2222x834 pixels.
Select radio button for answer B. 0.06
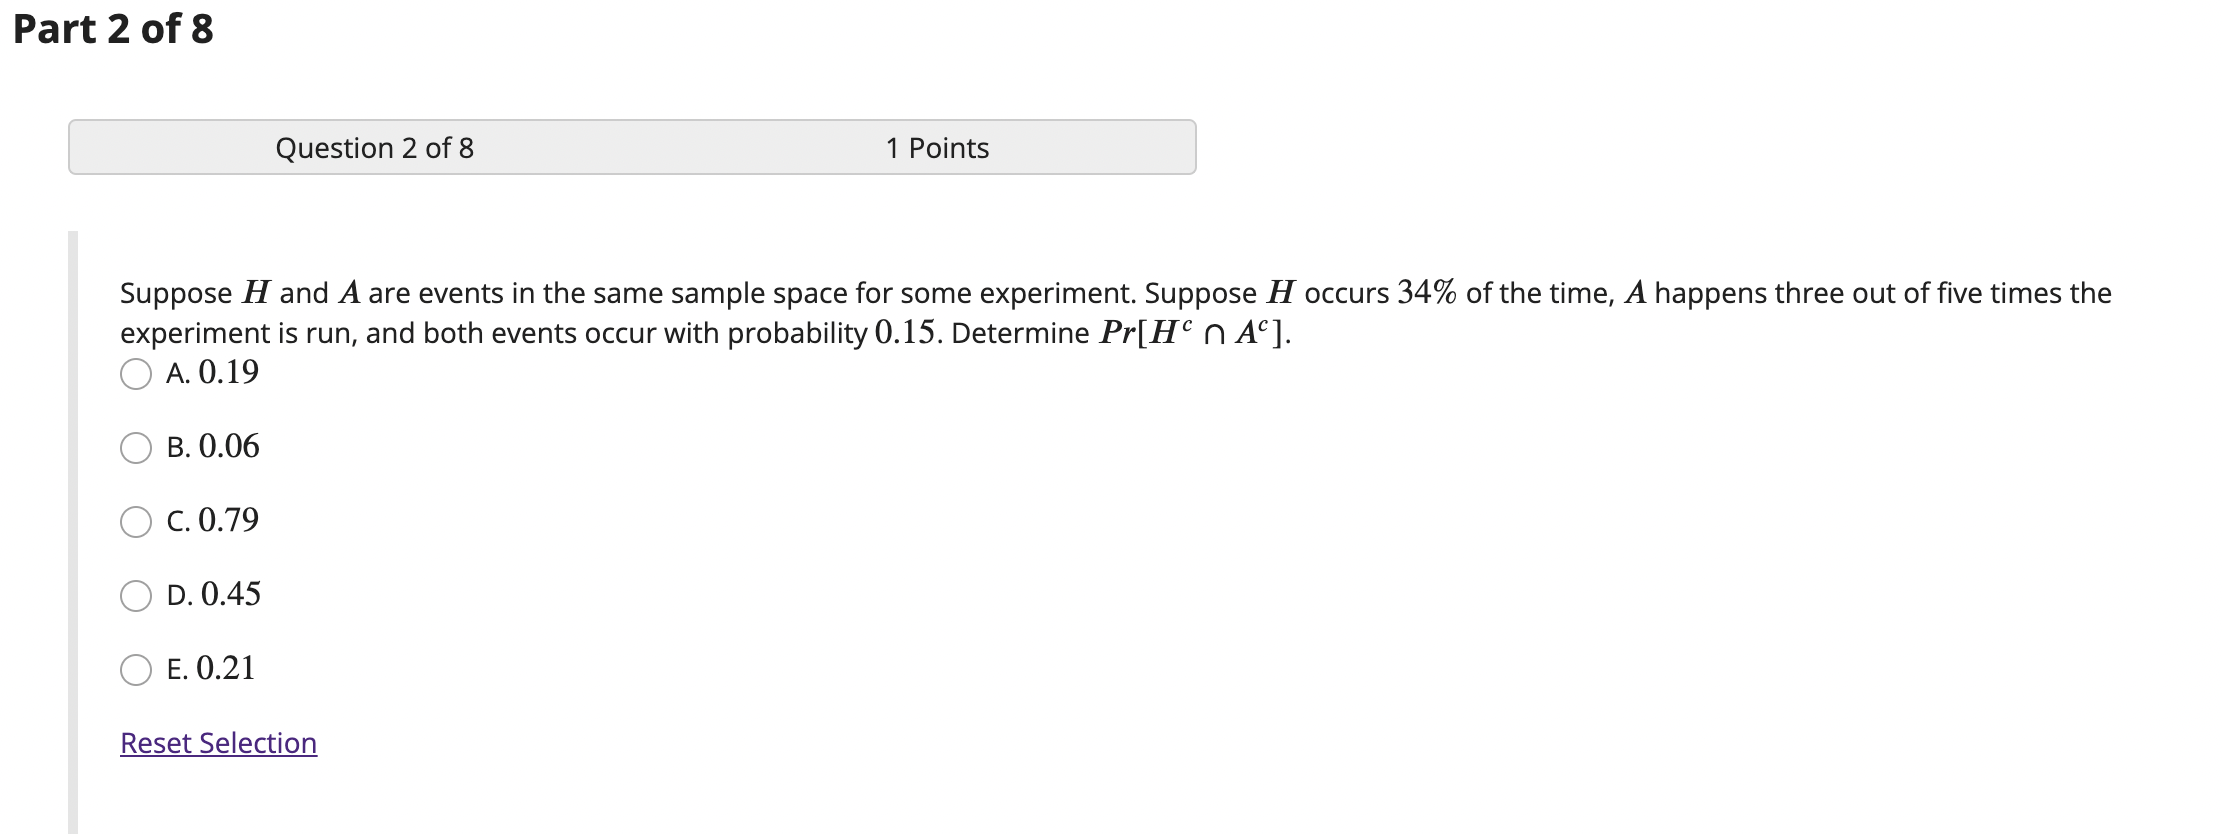pos(136,450)
